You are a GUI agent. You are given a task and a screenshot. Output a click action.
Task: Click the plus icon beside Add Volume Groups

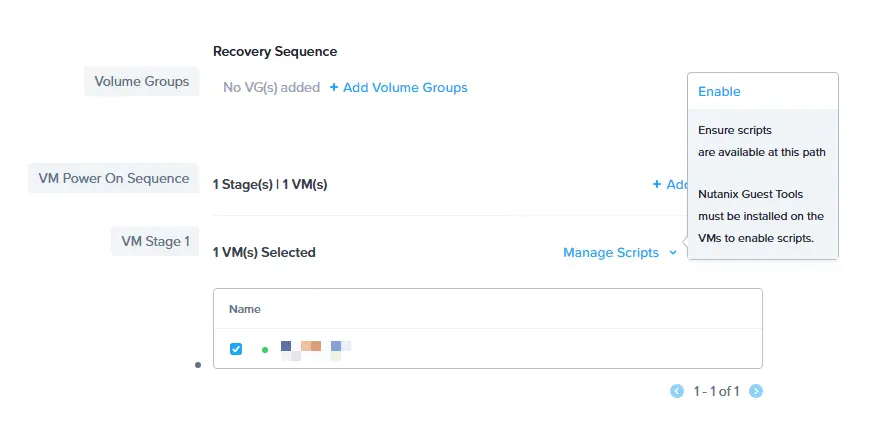tap(334, 87)
